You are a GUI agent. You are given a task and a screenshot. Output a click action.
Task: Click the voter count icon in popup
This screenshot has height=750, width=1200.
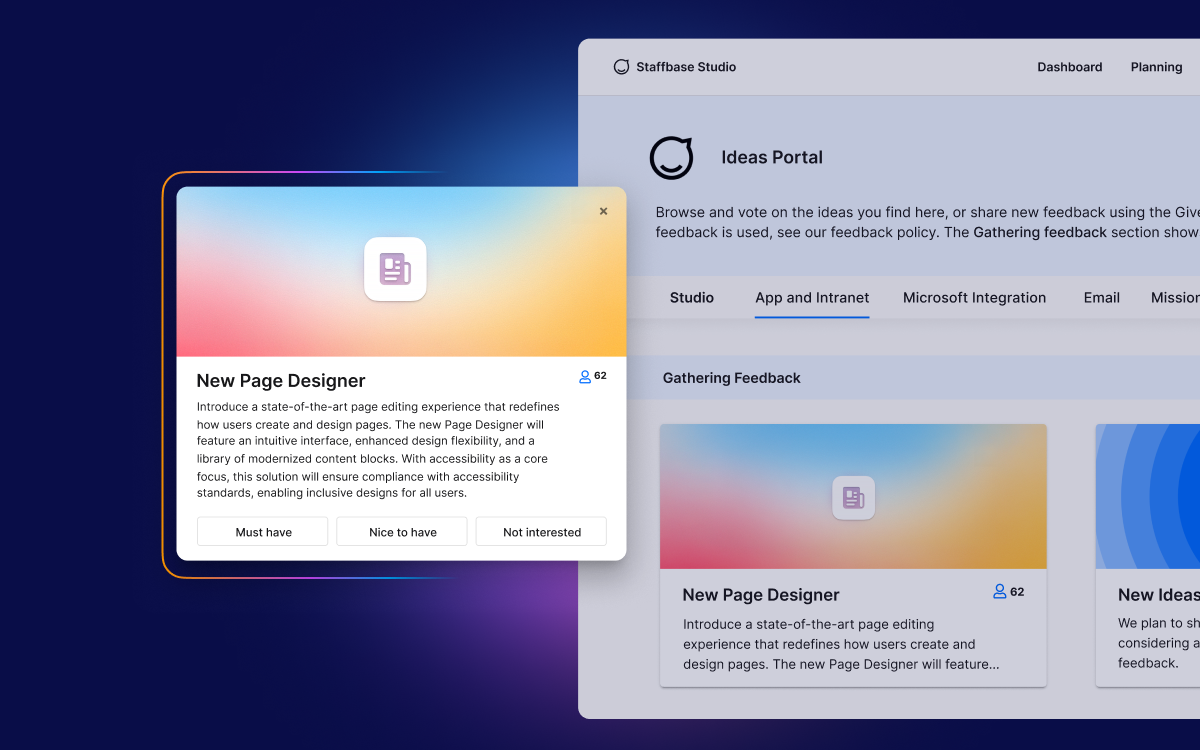point(585,377)
